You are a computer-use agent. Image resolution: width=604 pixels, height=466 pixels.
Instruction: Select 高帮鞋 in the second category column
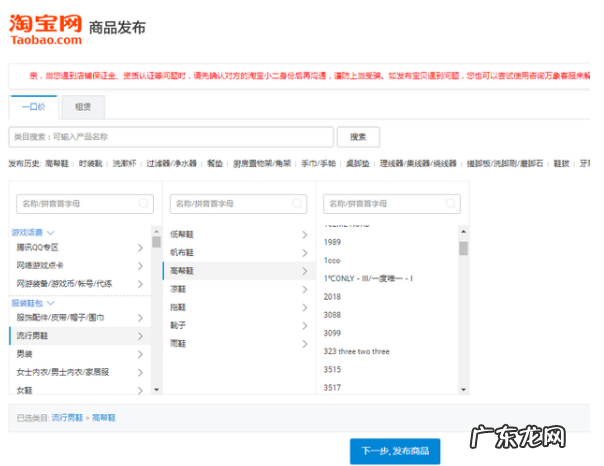click(x=238, y=271)
